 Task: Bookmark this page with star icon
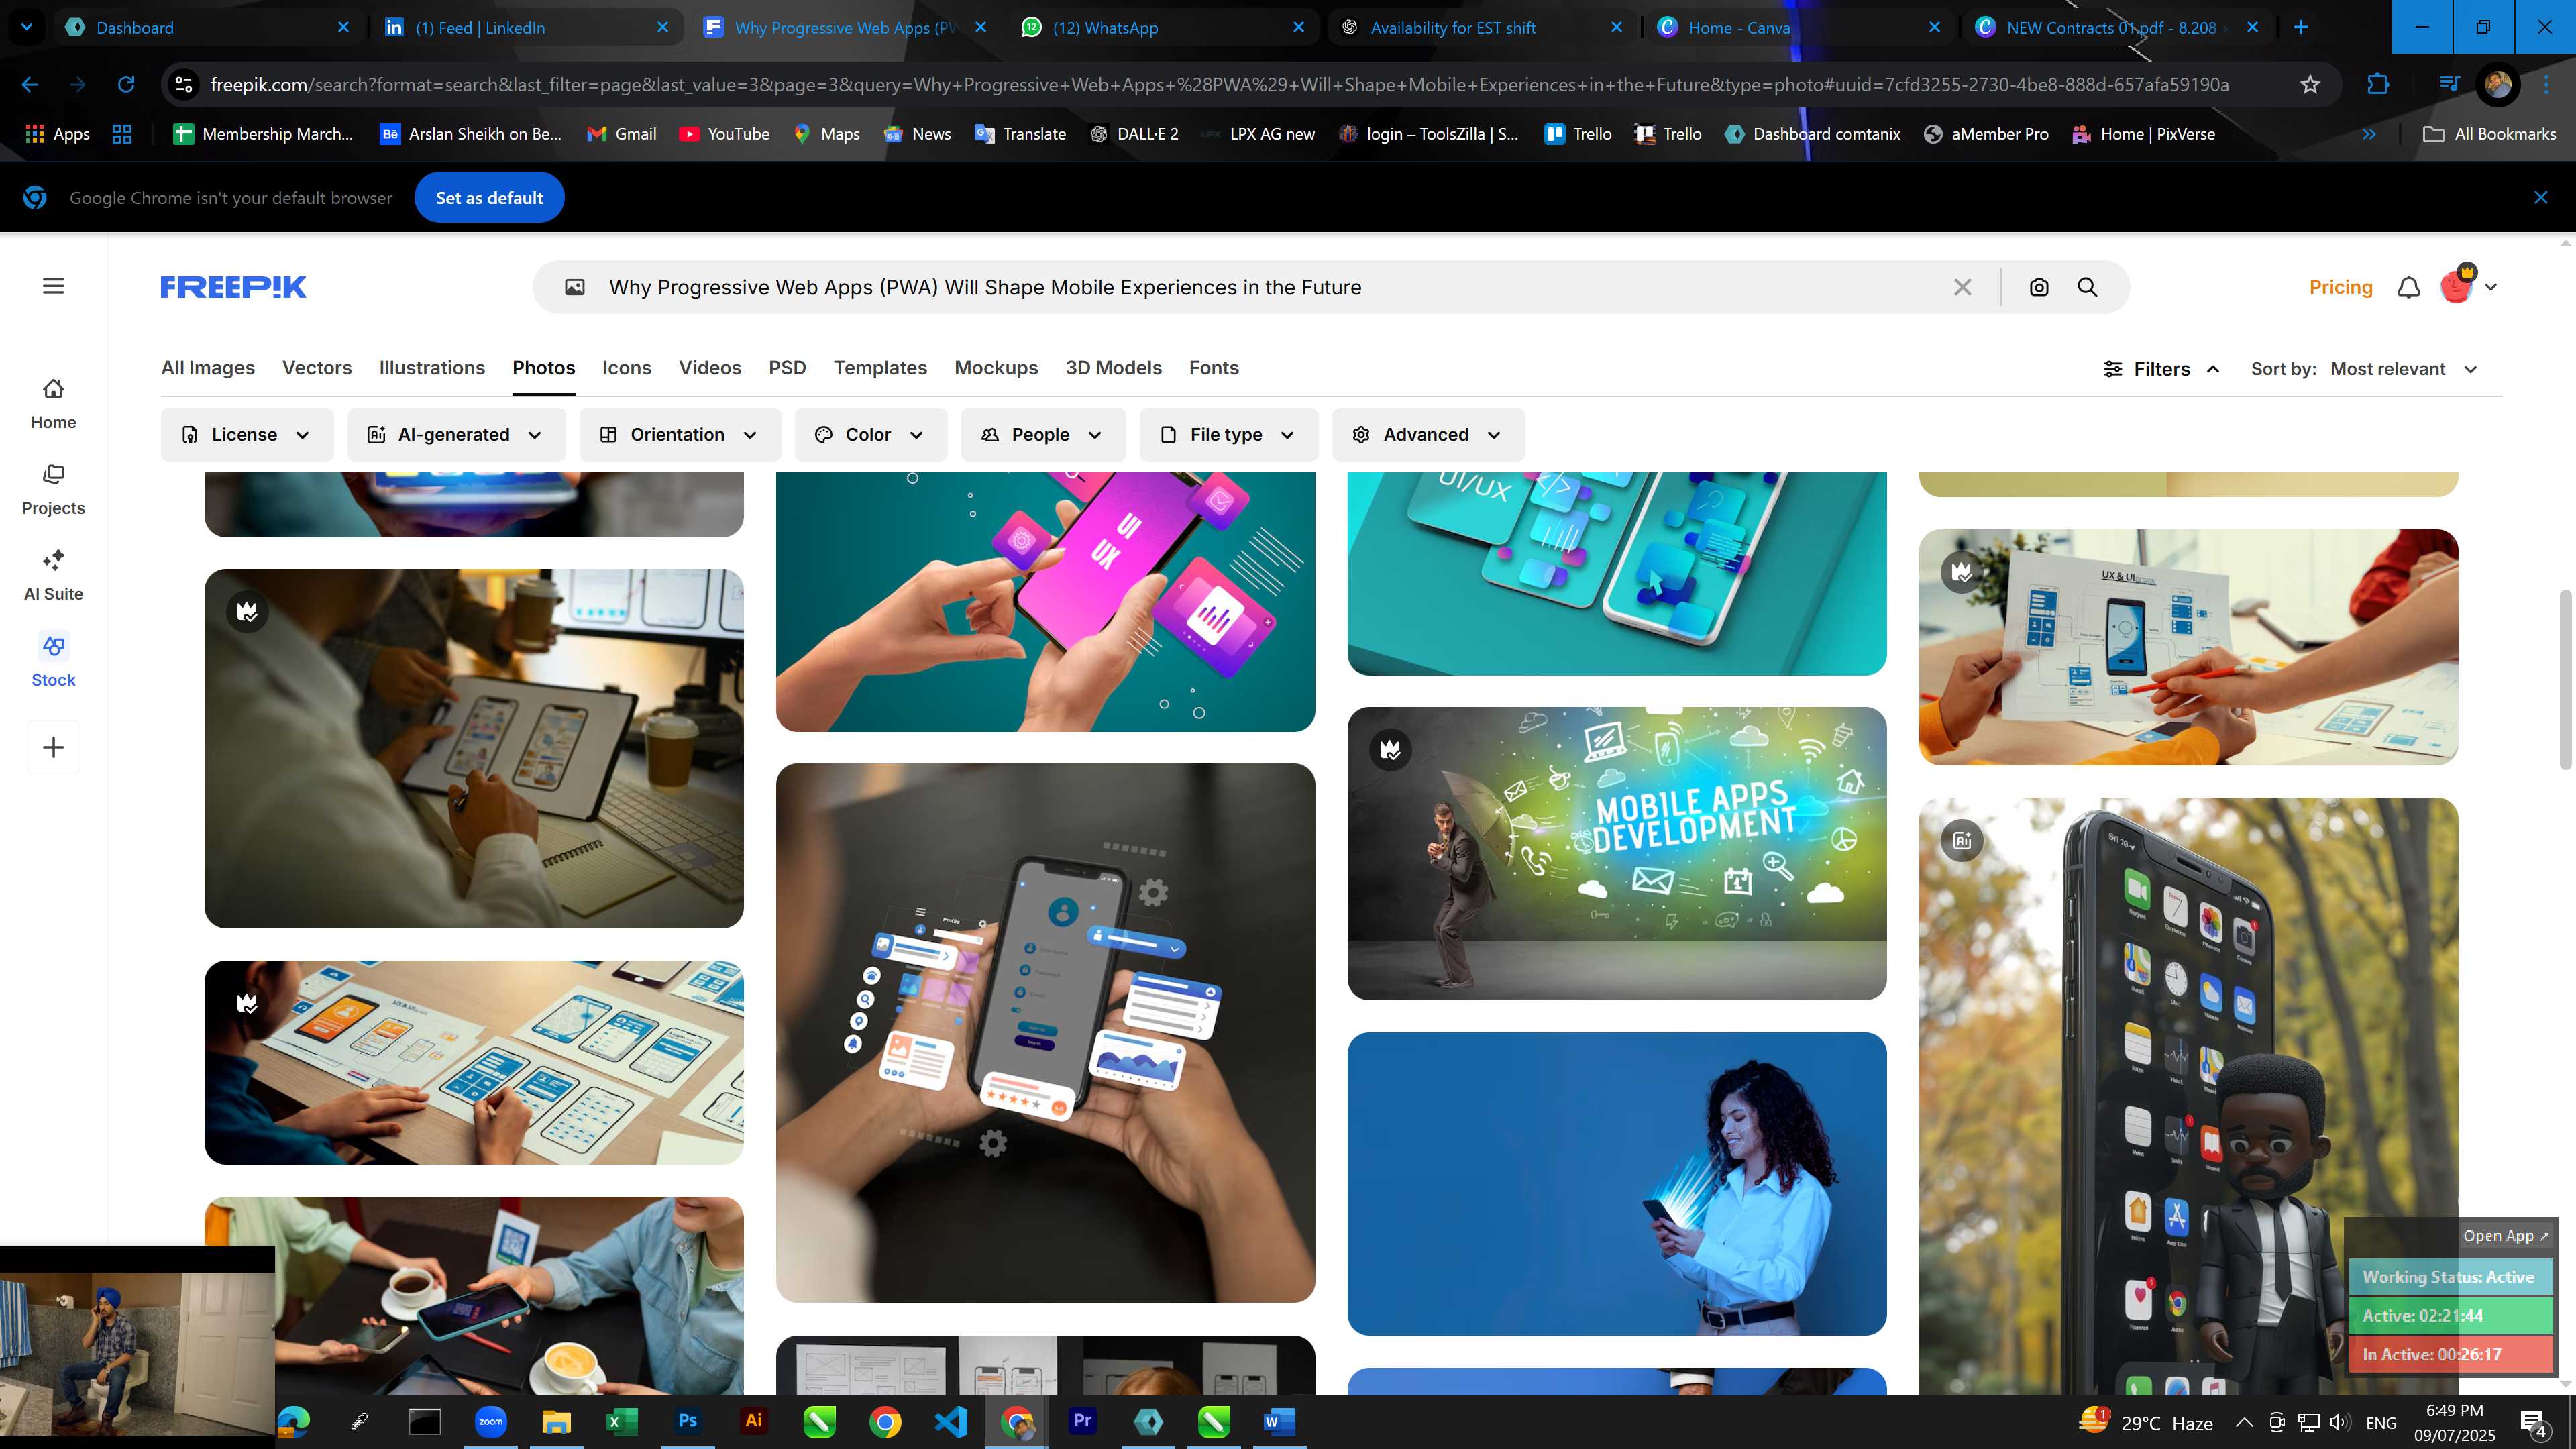(2310, 85)
